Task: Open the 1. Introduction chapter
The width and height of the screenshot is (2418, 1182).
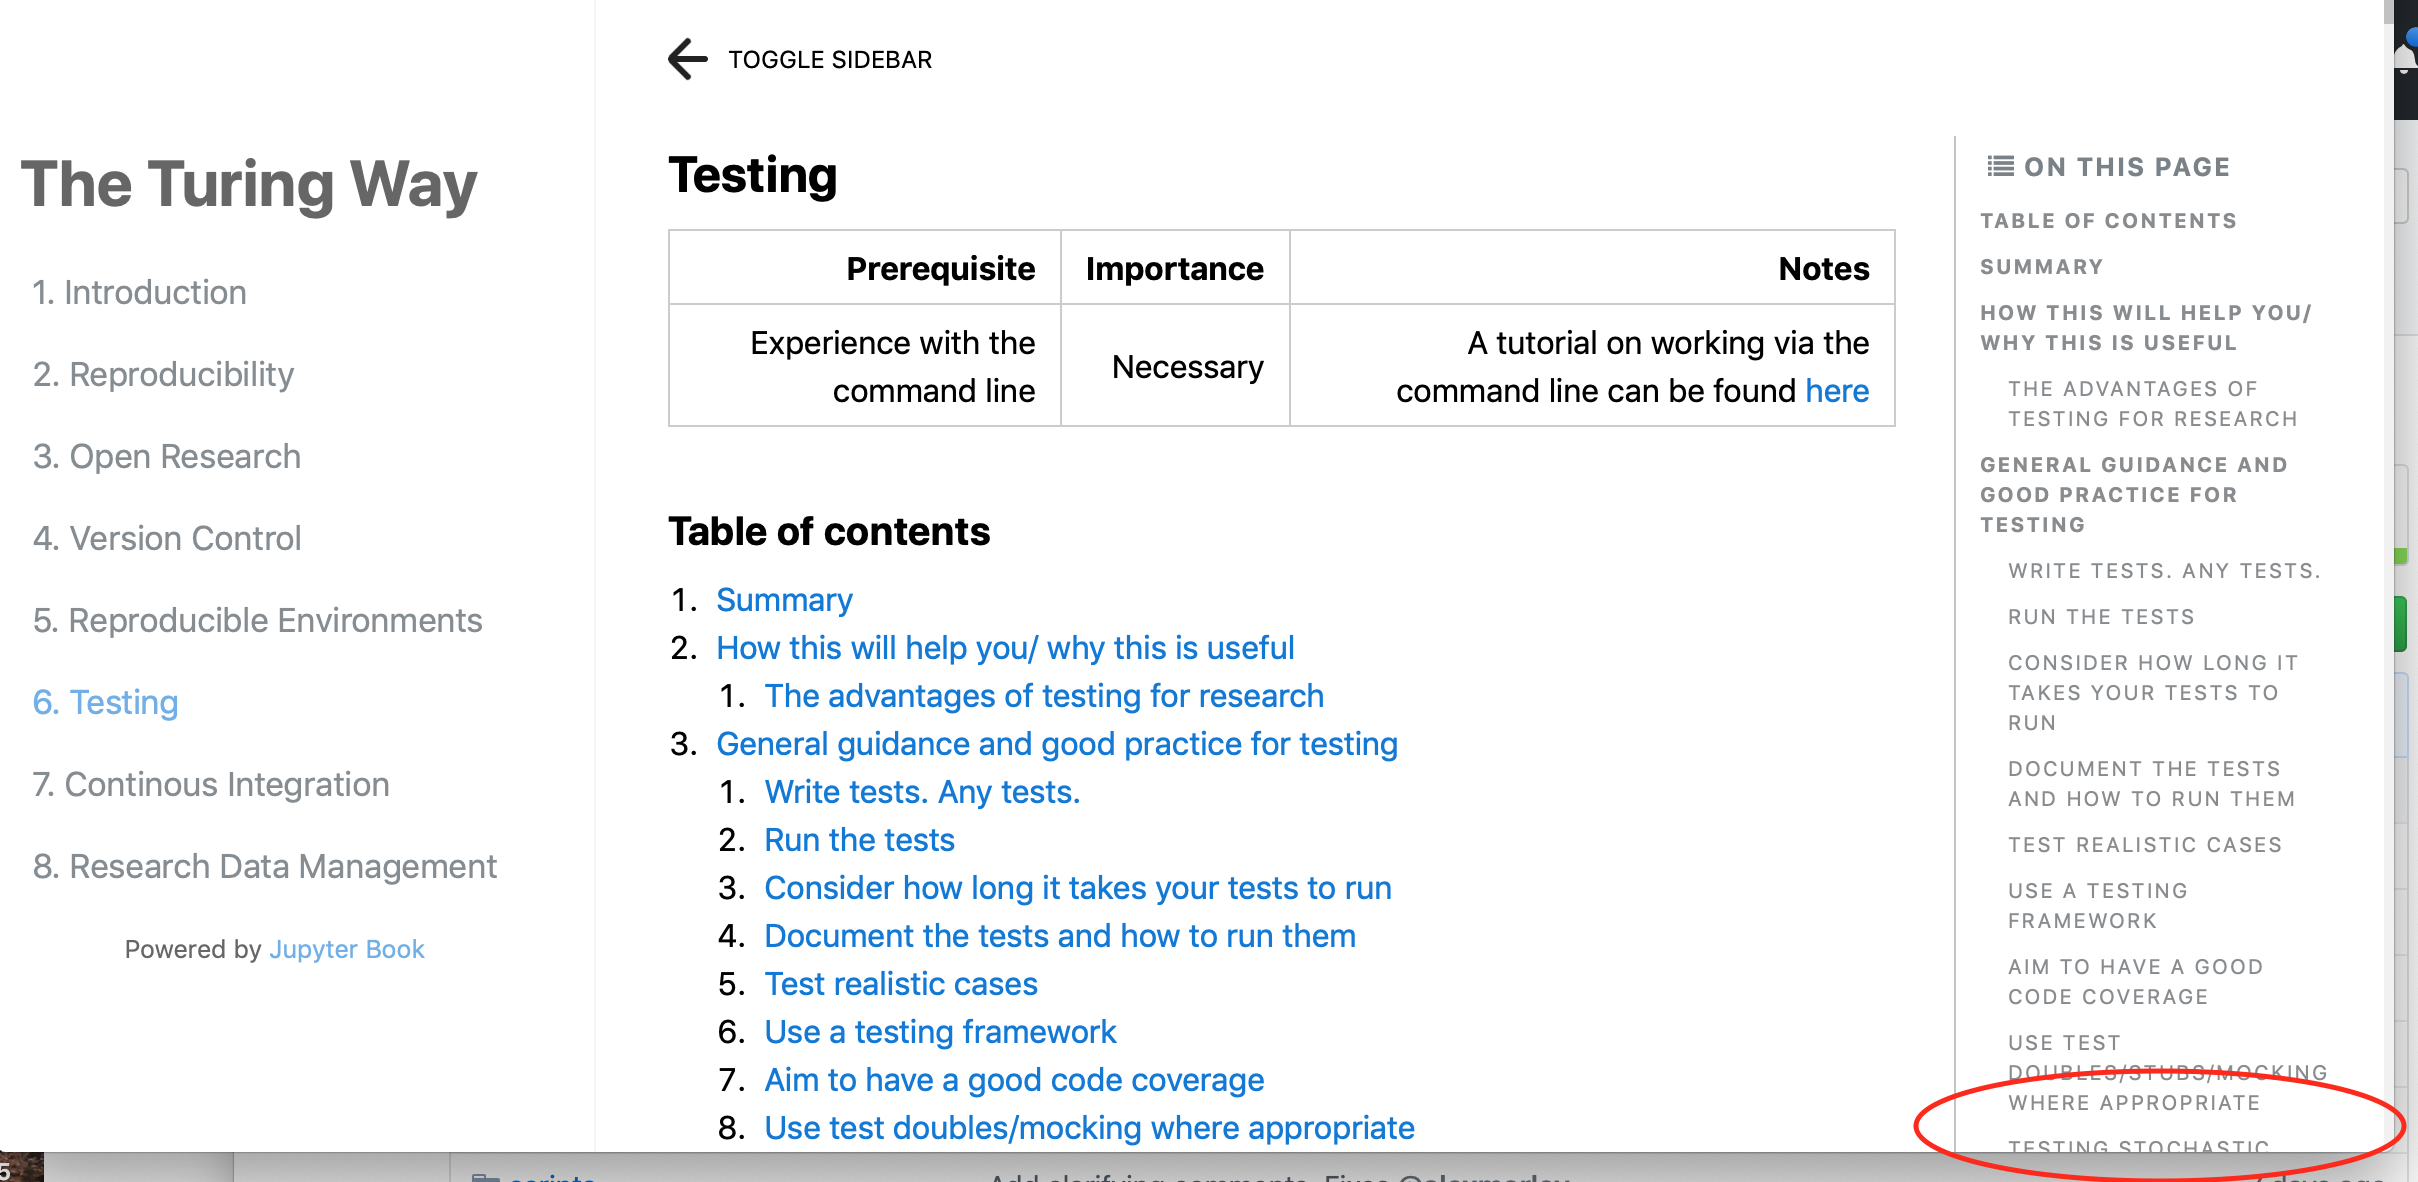Action: click(139, 292)
